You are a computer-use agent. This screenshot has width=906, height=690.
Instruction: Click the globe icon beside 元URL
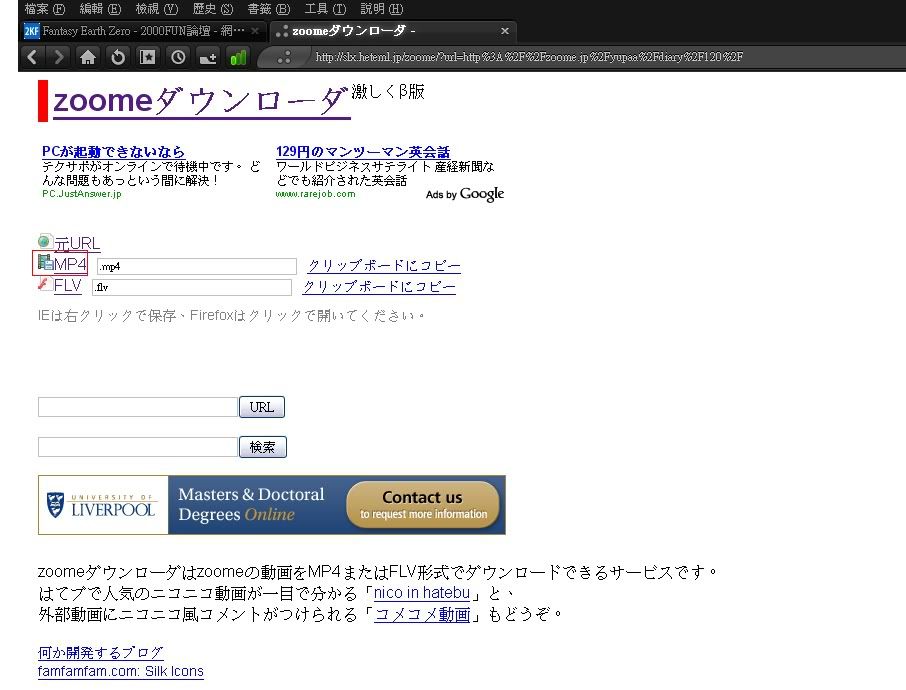[x=44, y=240]
